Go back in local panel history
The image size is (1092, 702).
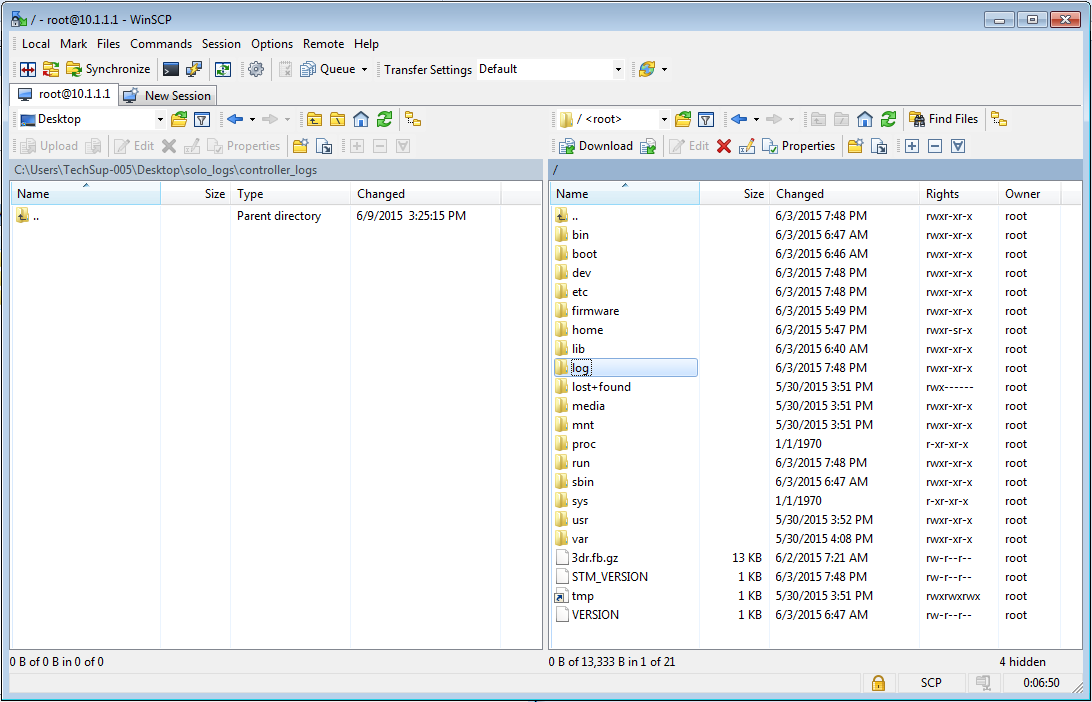[x=235, y=120]
